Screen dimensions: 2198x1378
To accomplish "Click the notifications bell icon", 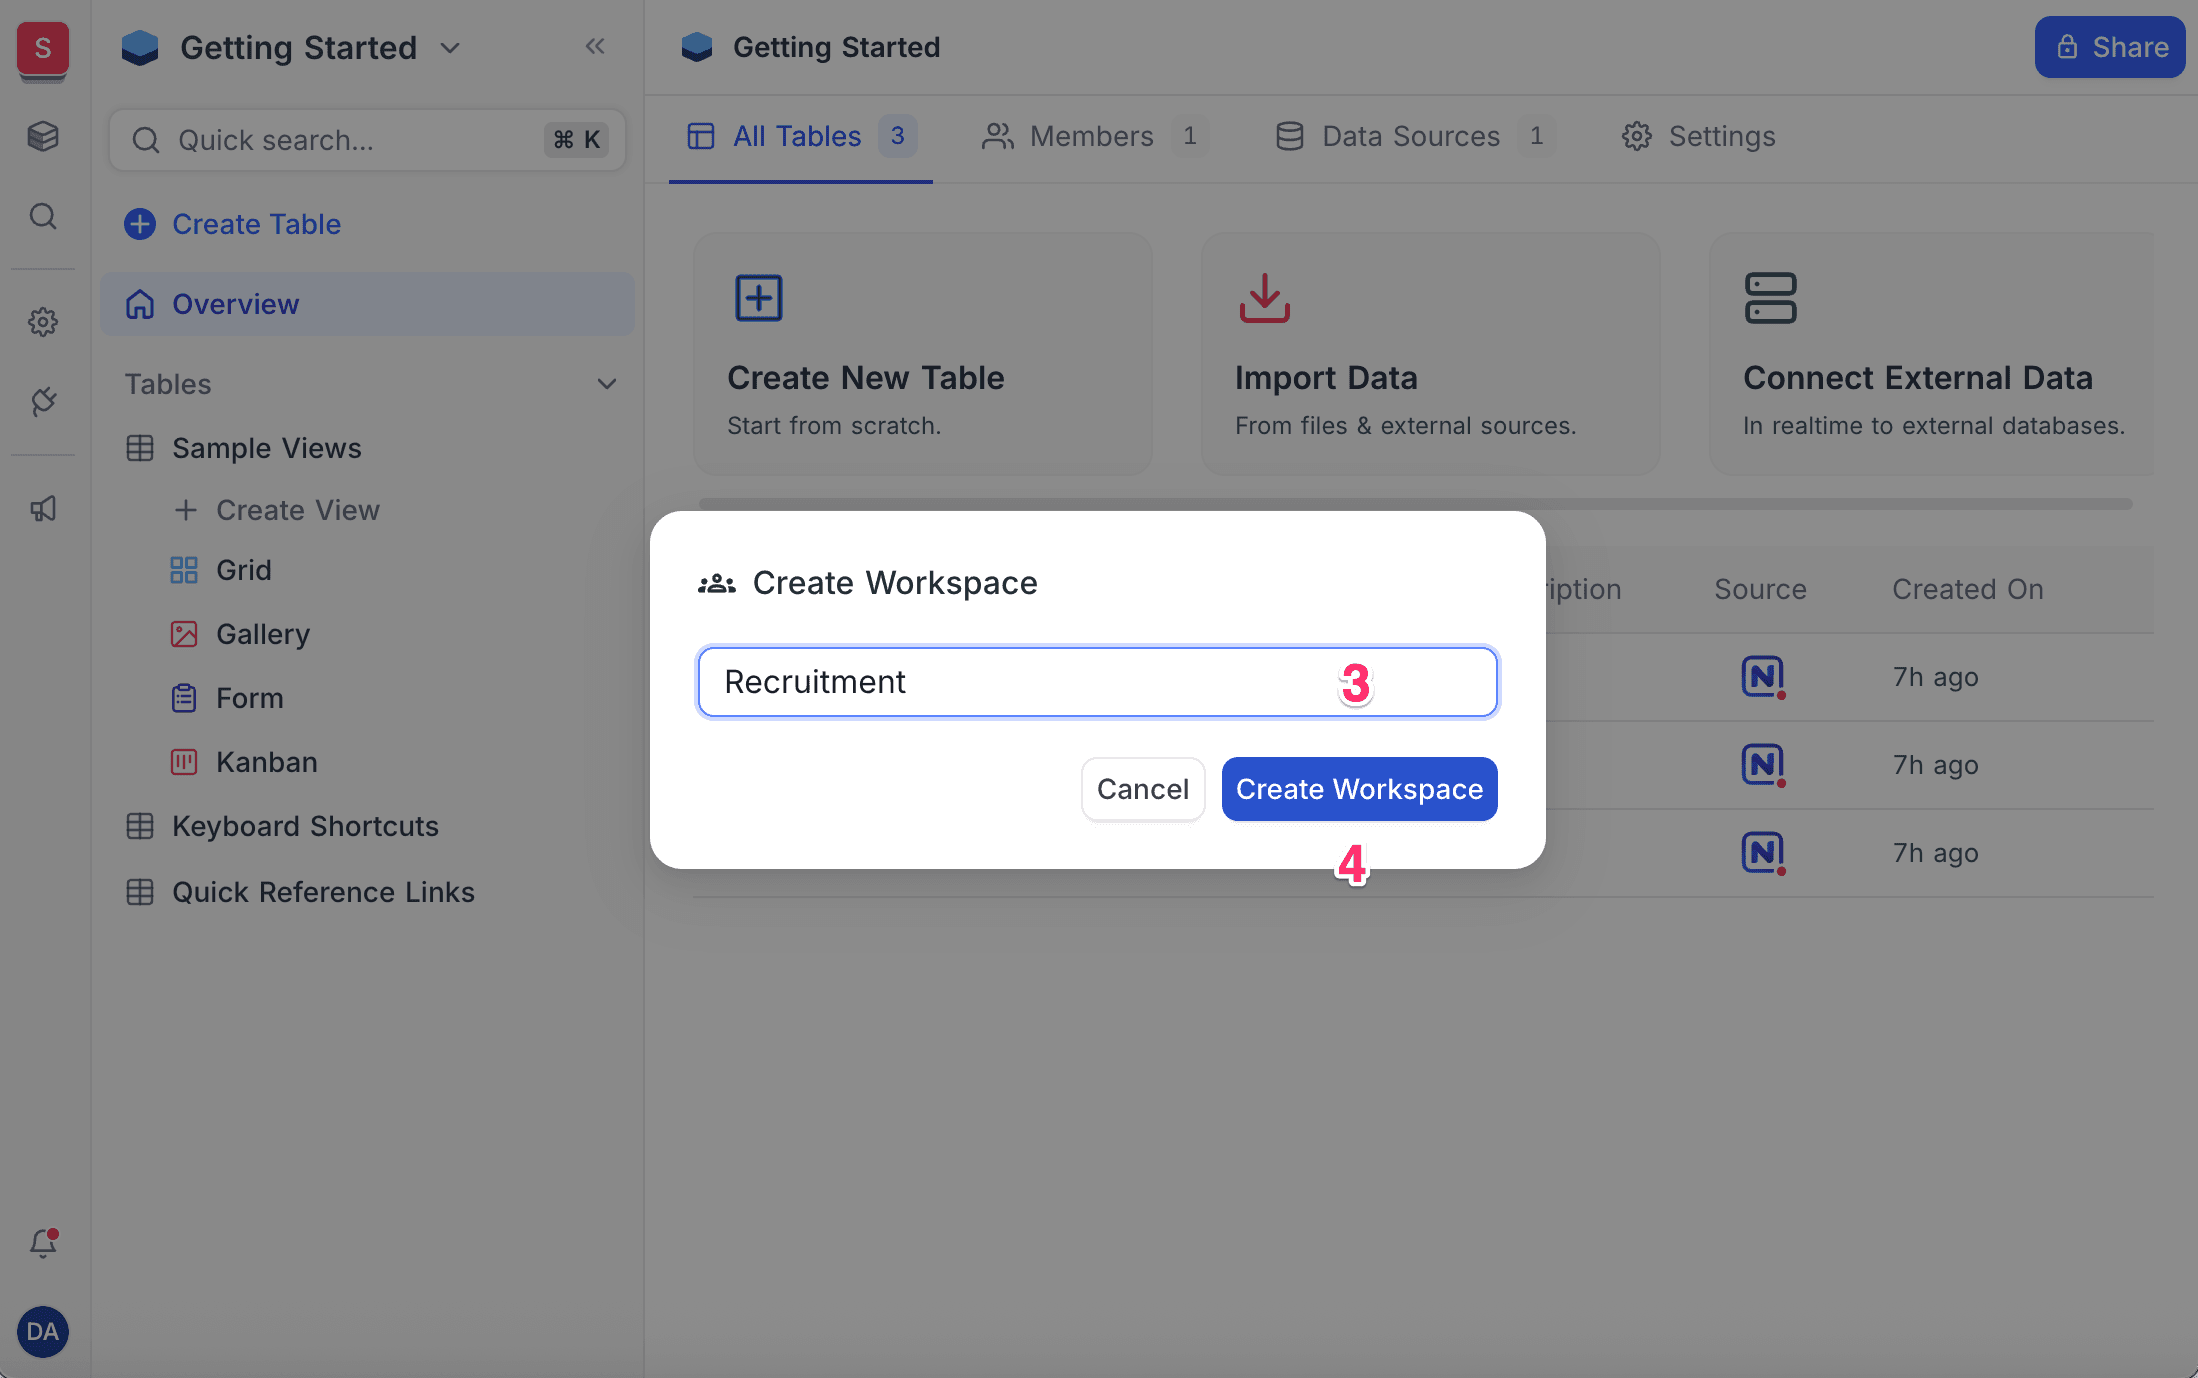I will [42, 1243].
